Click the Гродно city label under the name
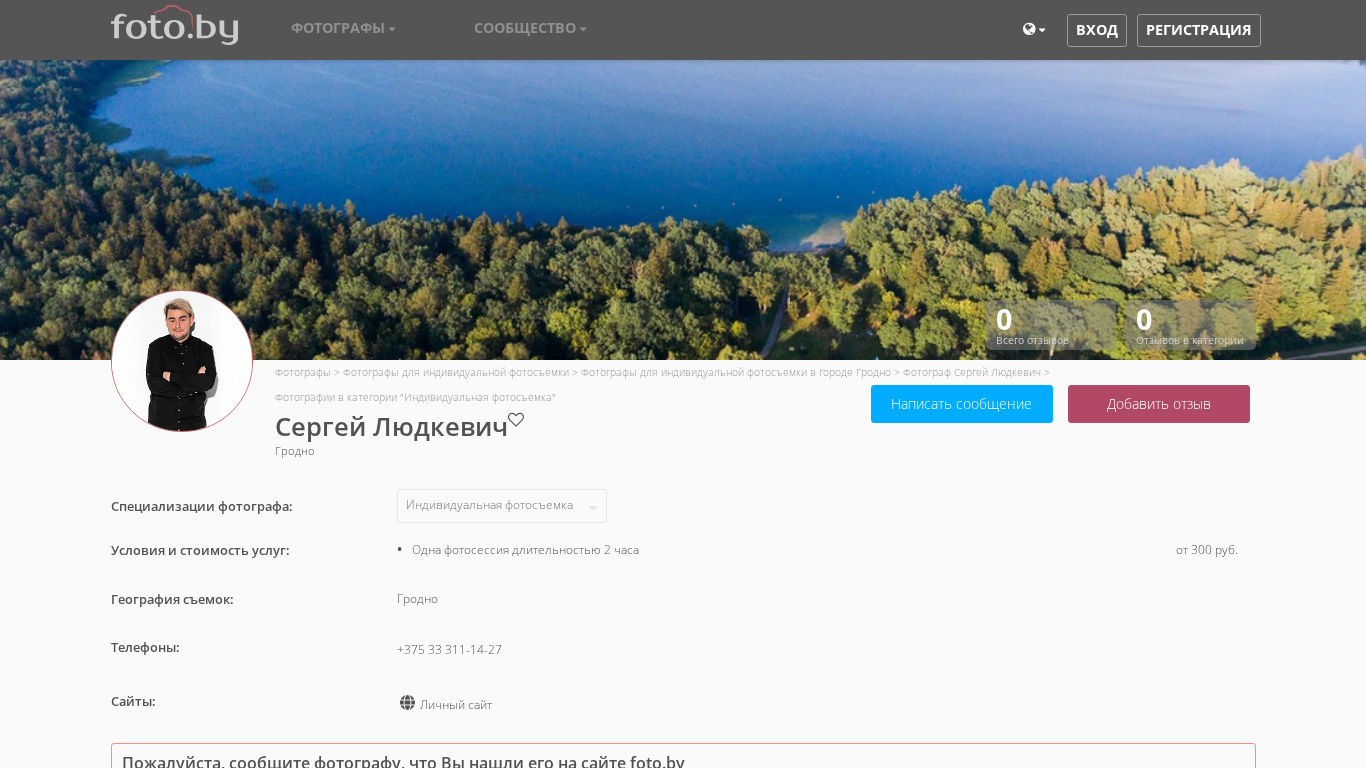 pyautogui.click(x=295, y=451)
